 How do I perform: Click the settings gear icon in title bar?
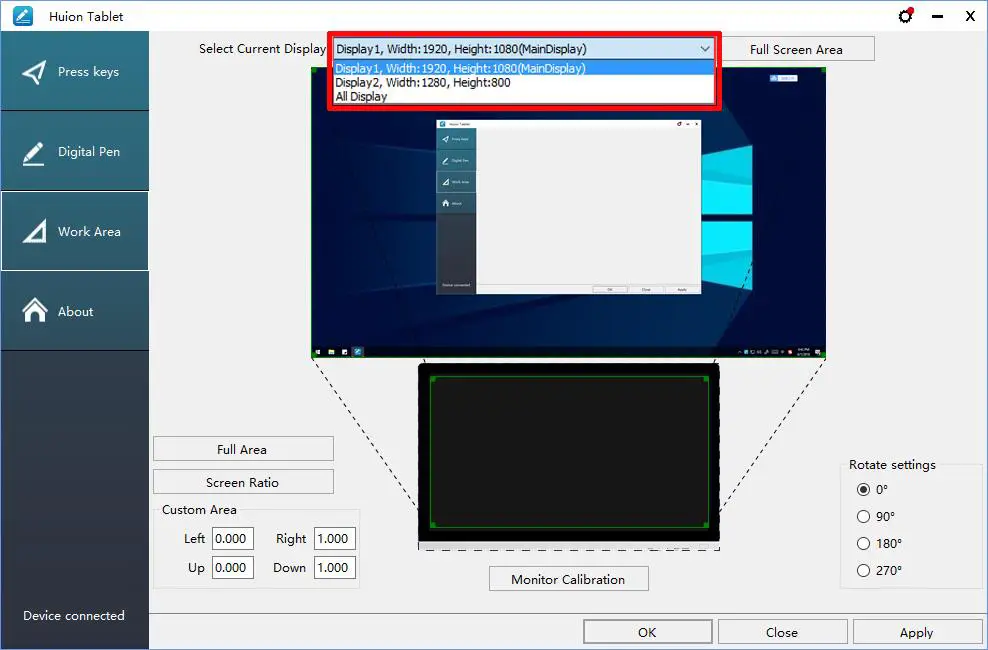tap(906, 16)
